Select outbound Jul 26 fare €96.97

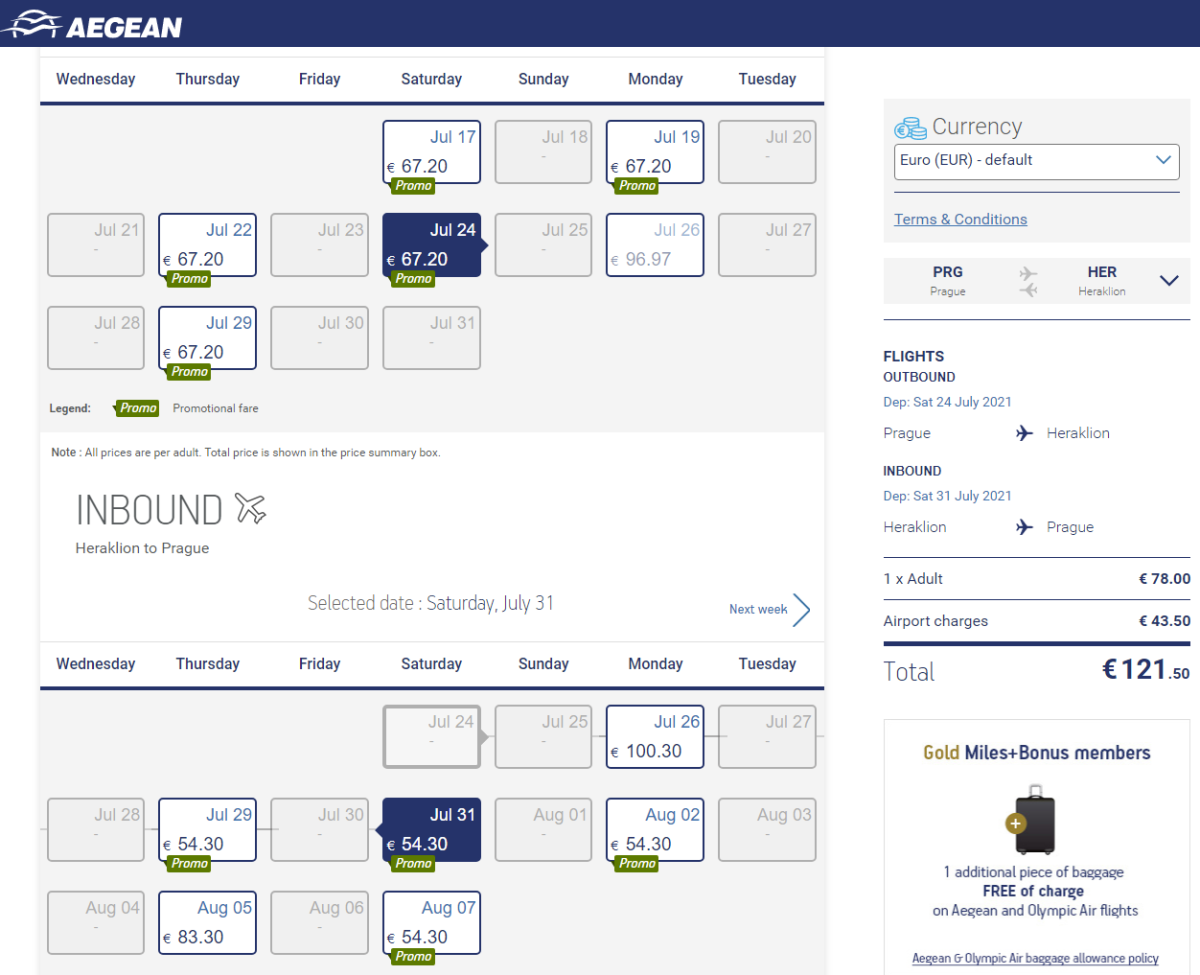(655, 245)
